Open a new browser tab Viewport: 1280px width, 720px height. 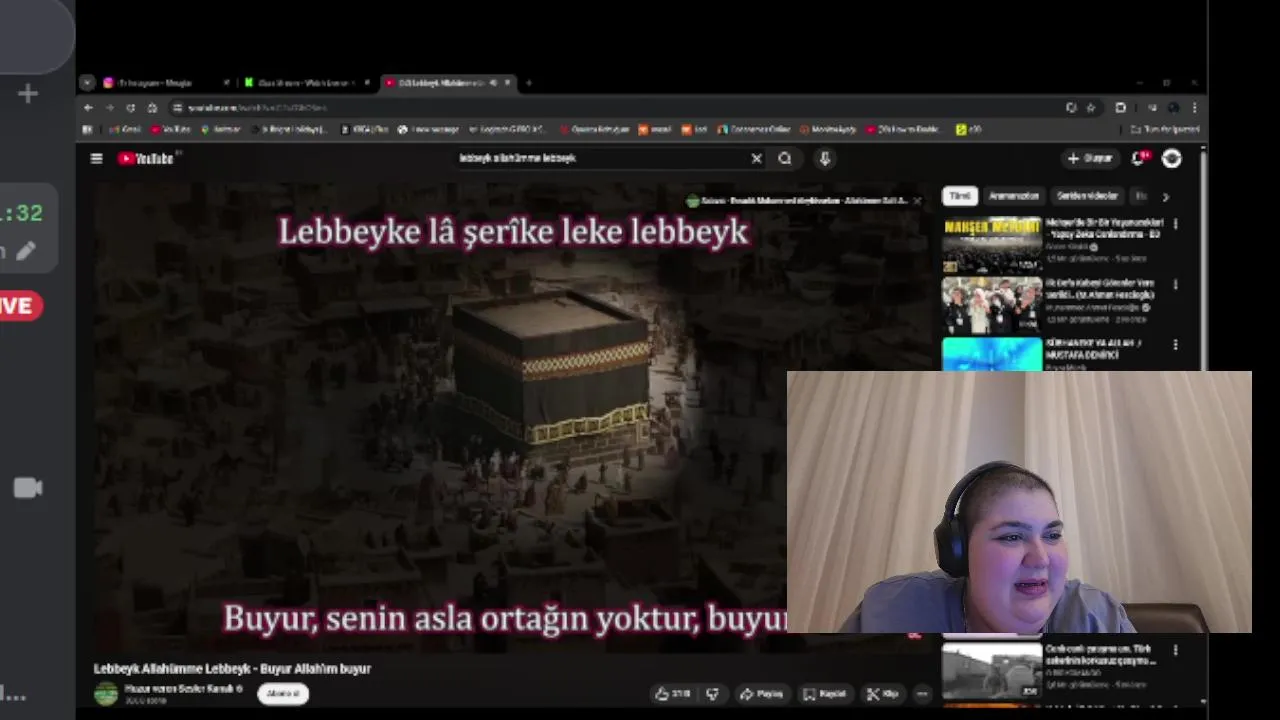529,83
